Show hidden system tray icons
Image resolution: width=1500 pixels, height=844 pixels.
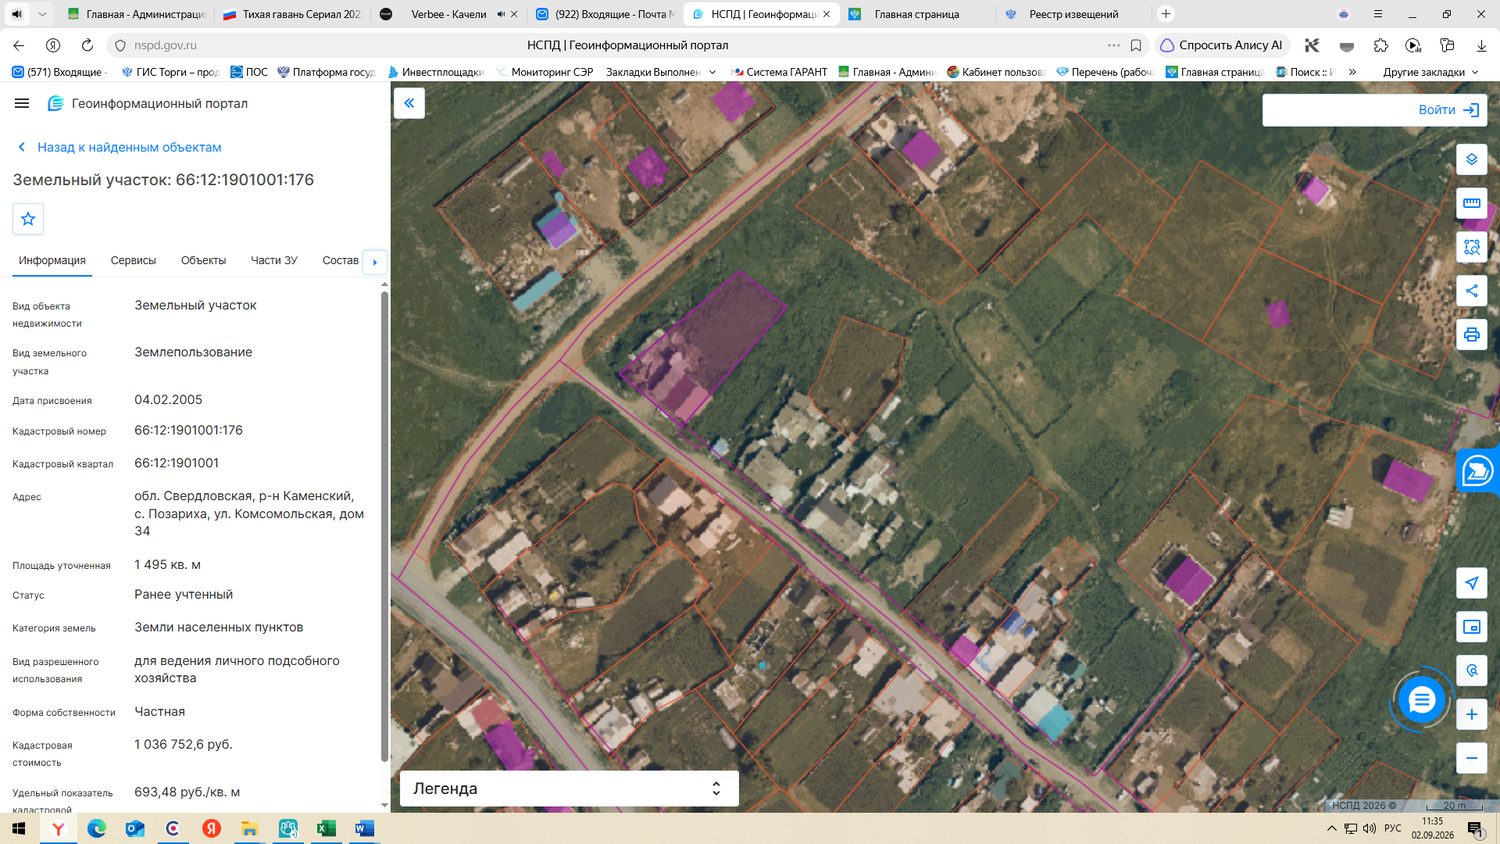point(1331,828)
